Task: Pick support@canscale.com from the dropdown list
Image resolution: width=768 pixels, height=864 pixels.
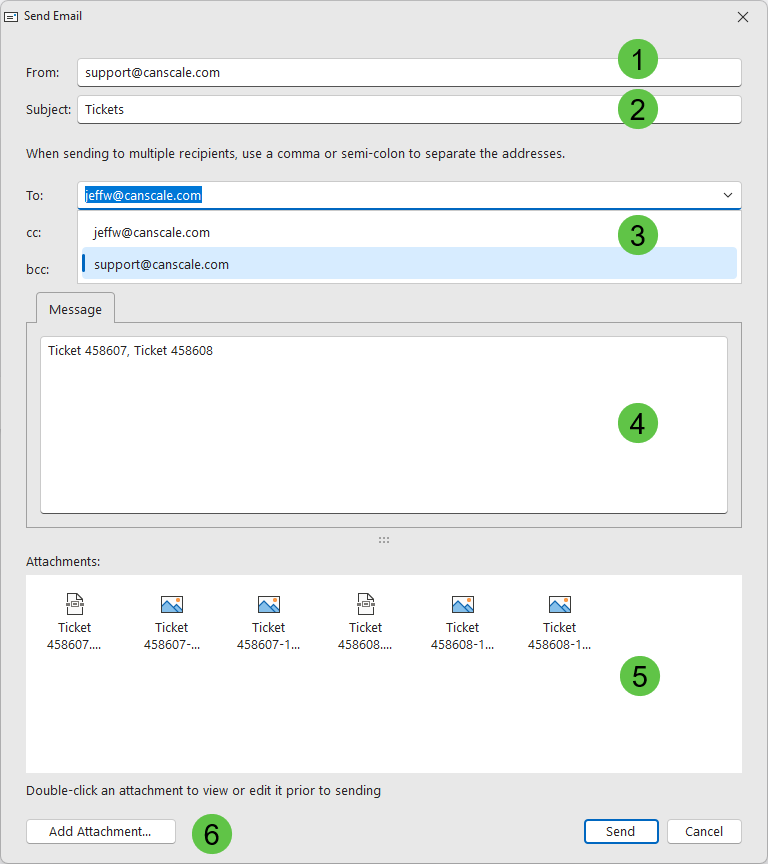Action: [x=162, y=264]
